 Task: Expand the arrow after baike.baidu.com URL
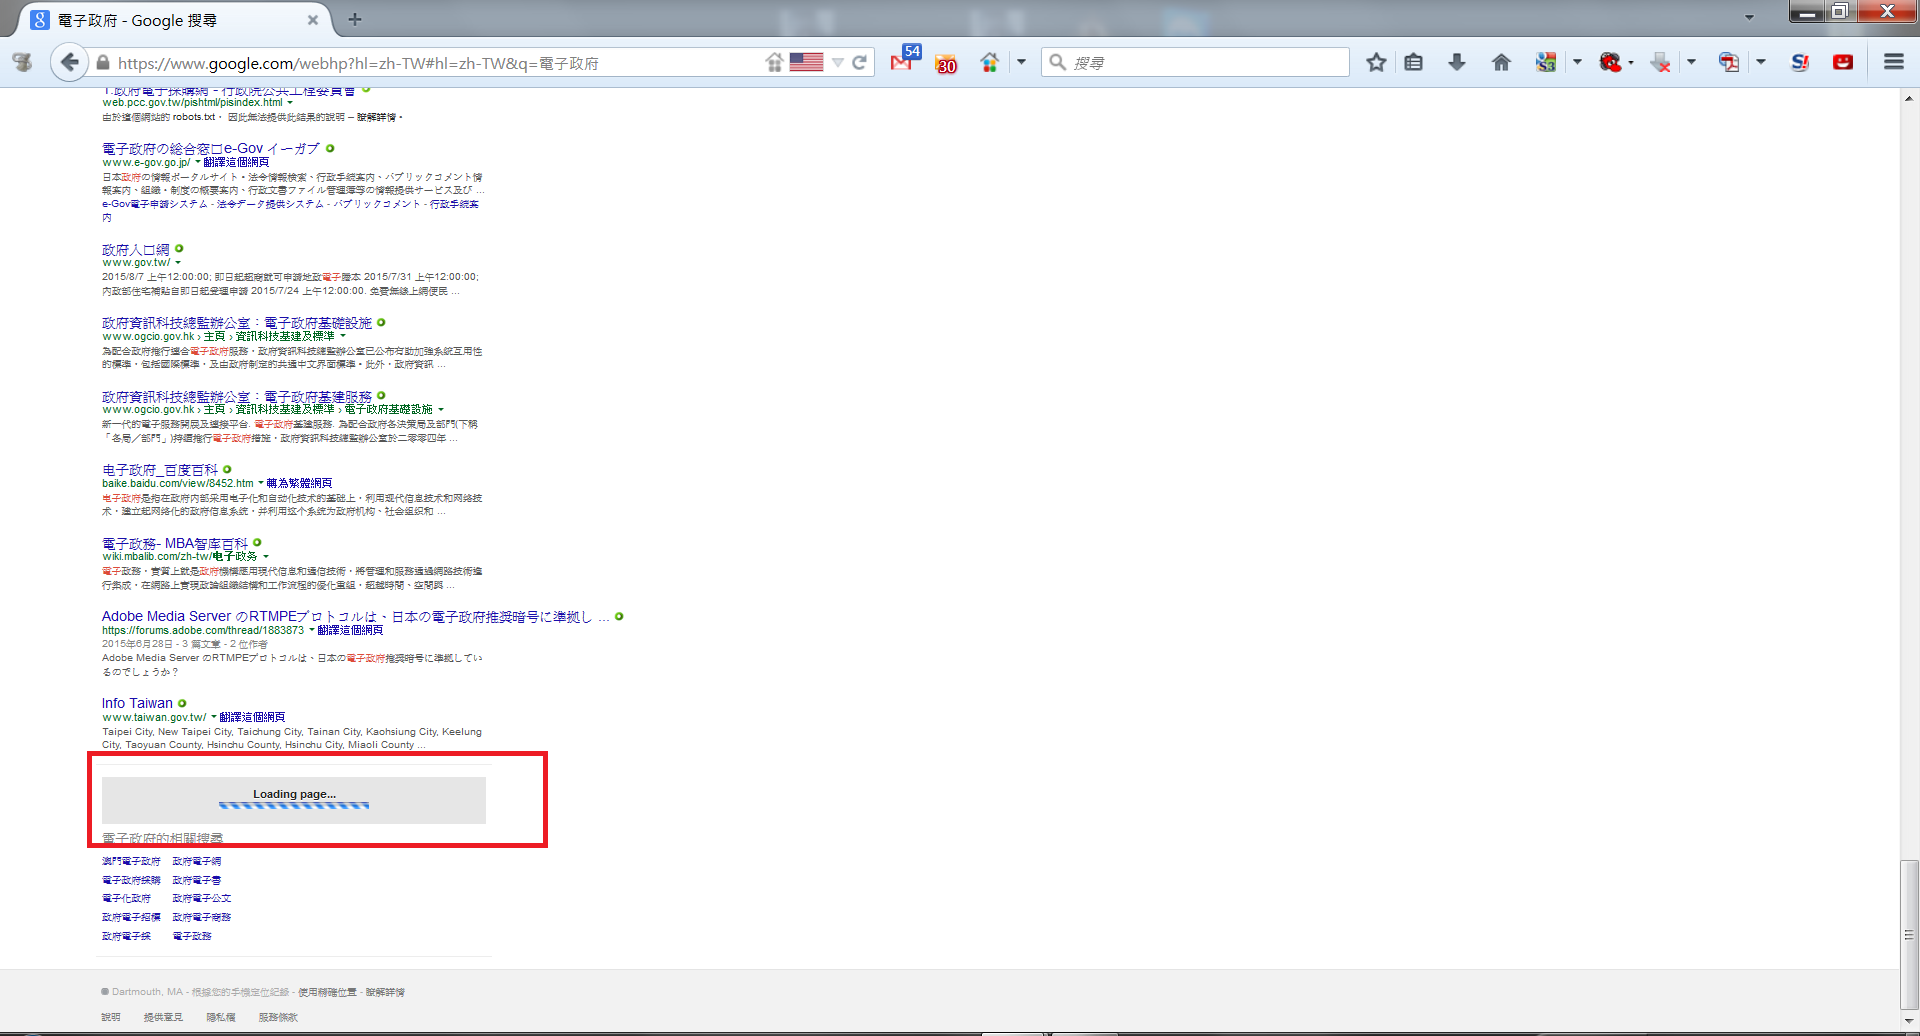point(261,483)
